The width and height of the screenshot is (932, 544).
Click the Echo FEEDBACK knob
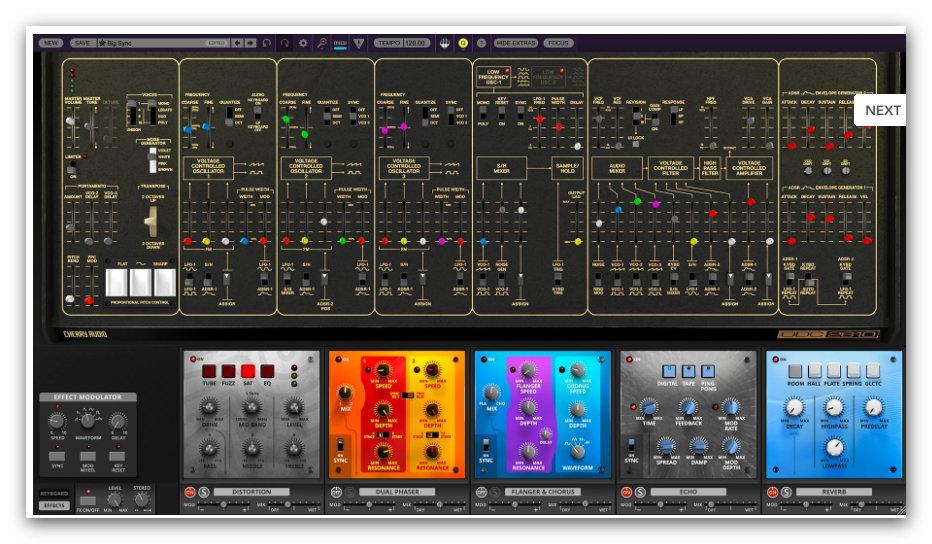(x=688, y=407)
